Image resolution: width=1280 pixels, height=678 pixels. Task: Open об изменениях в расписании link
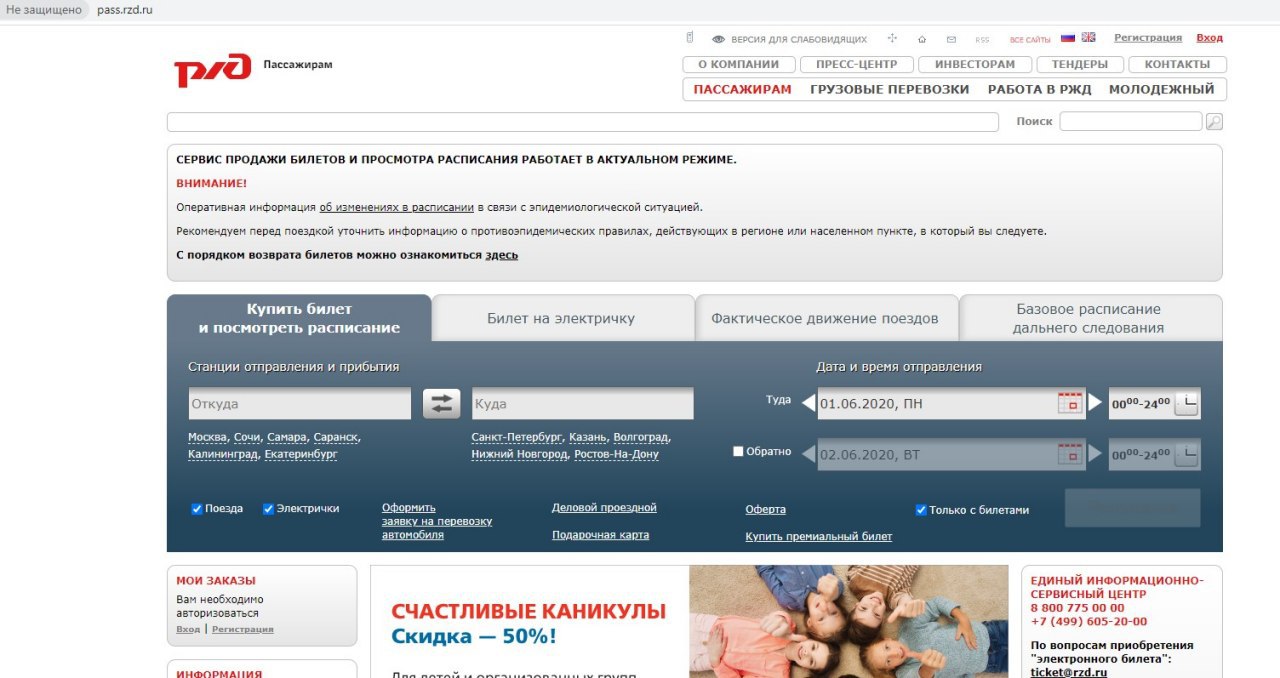pyautogui.click(x=396, y=207)
